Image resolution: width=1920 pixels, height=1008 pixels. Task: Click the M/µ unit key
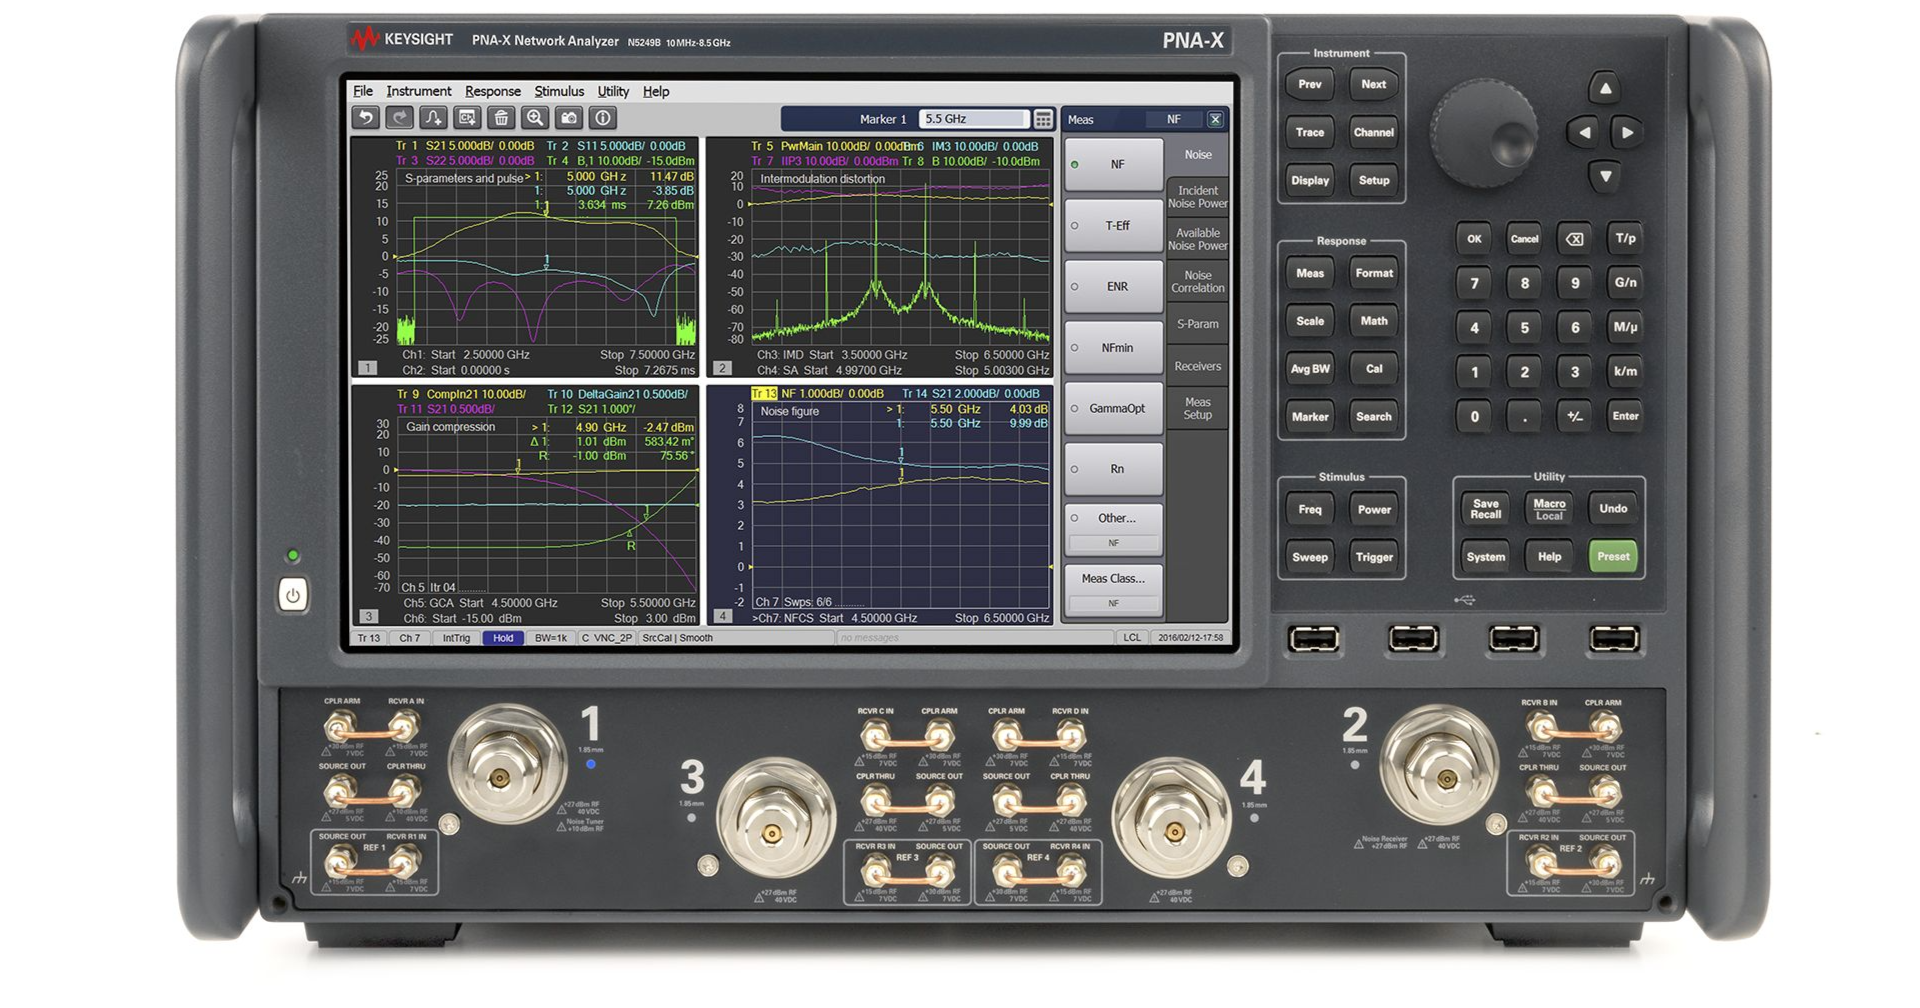1626,327
